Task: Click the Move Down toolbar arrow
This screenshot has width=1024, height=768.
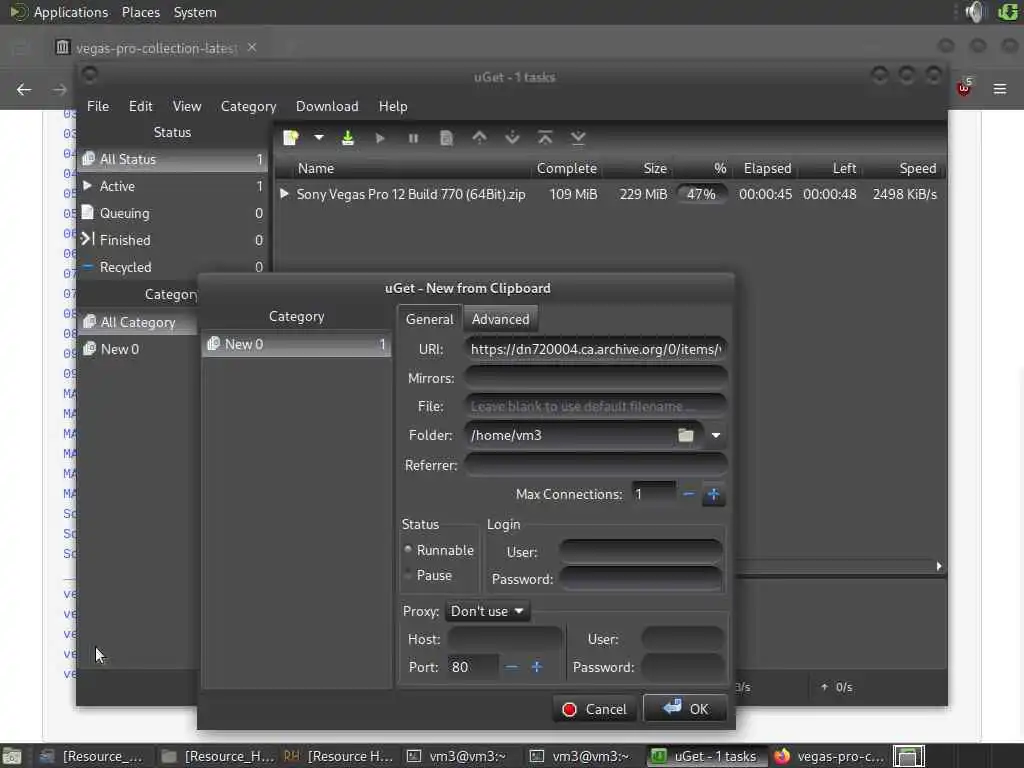Action: [x=513, y=138]
